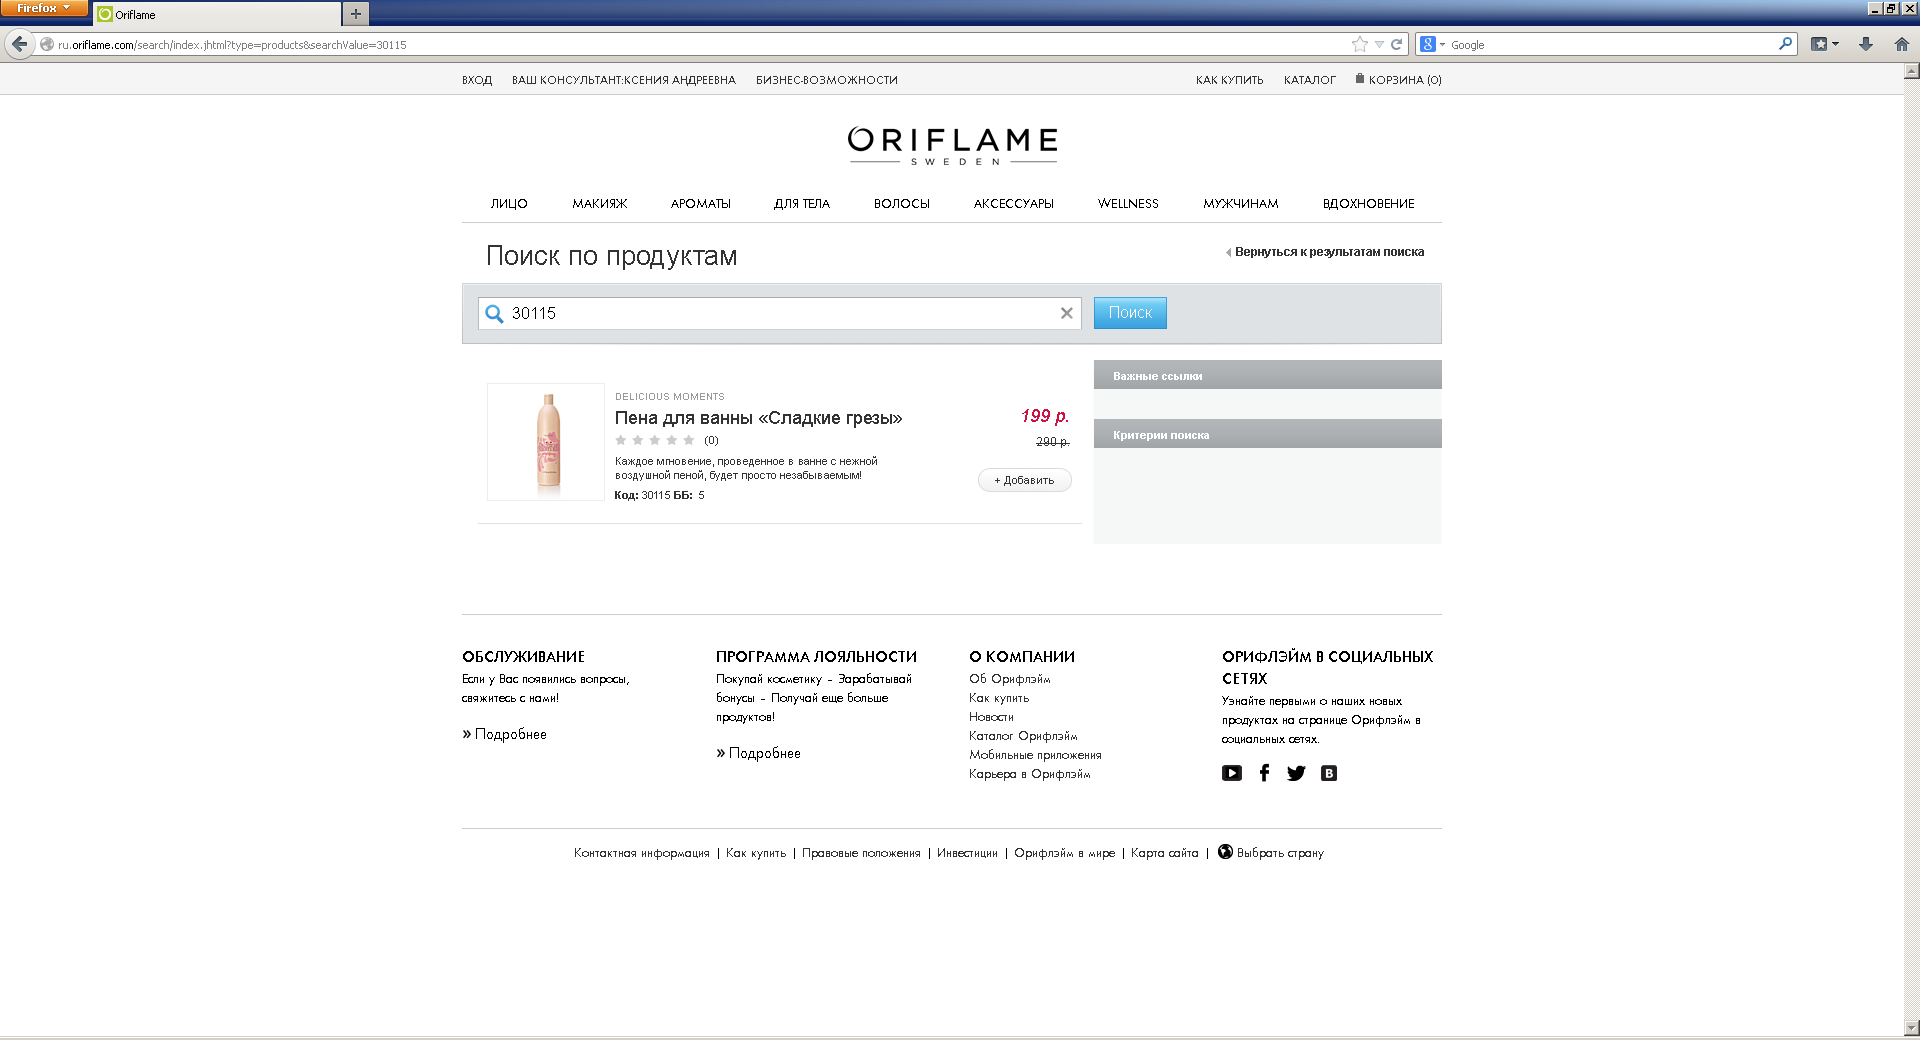Open the Firefox menu dropdown
Image resolution: width=1920 pixels, height=1040 pixels.
coord(44,8)
